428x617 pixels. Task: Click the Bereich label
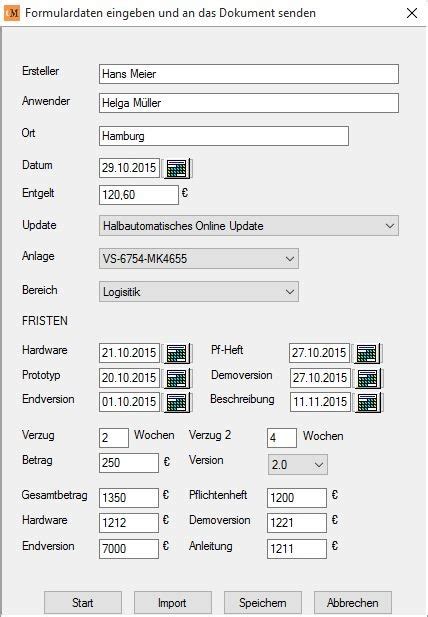click(x=40, y=290)
